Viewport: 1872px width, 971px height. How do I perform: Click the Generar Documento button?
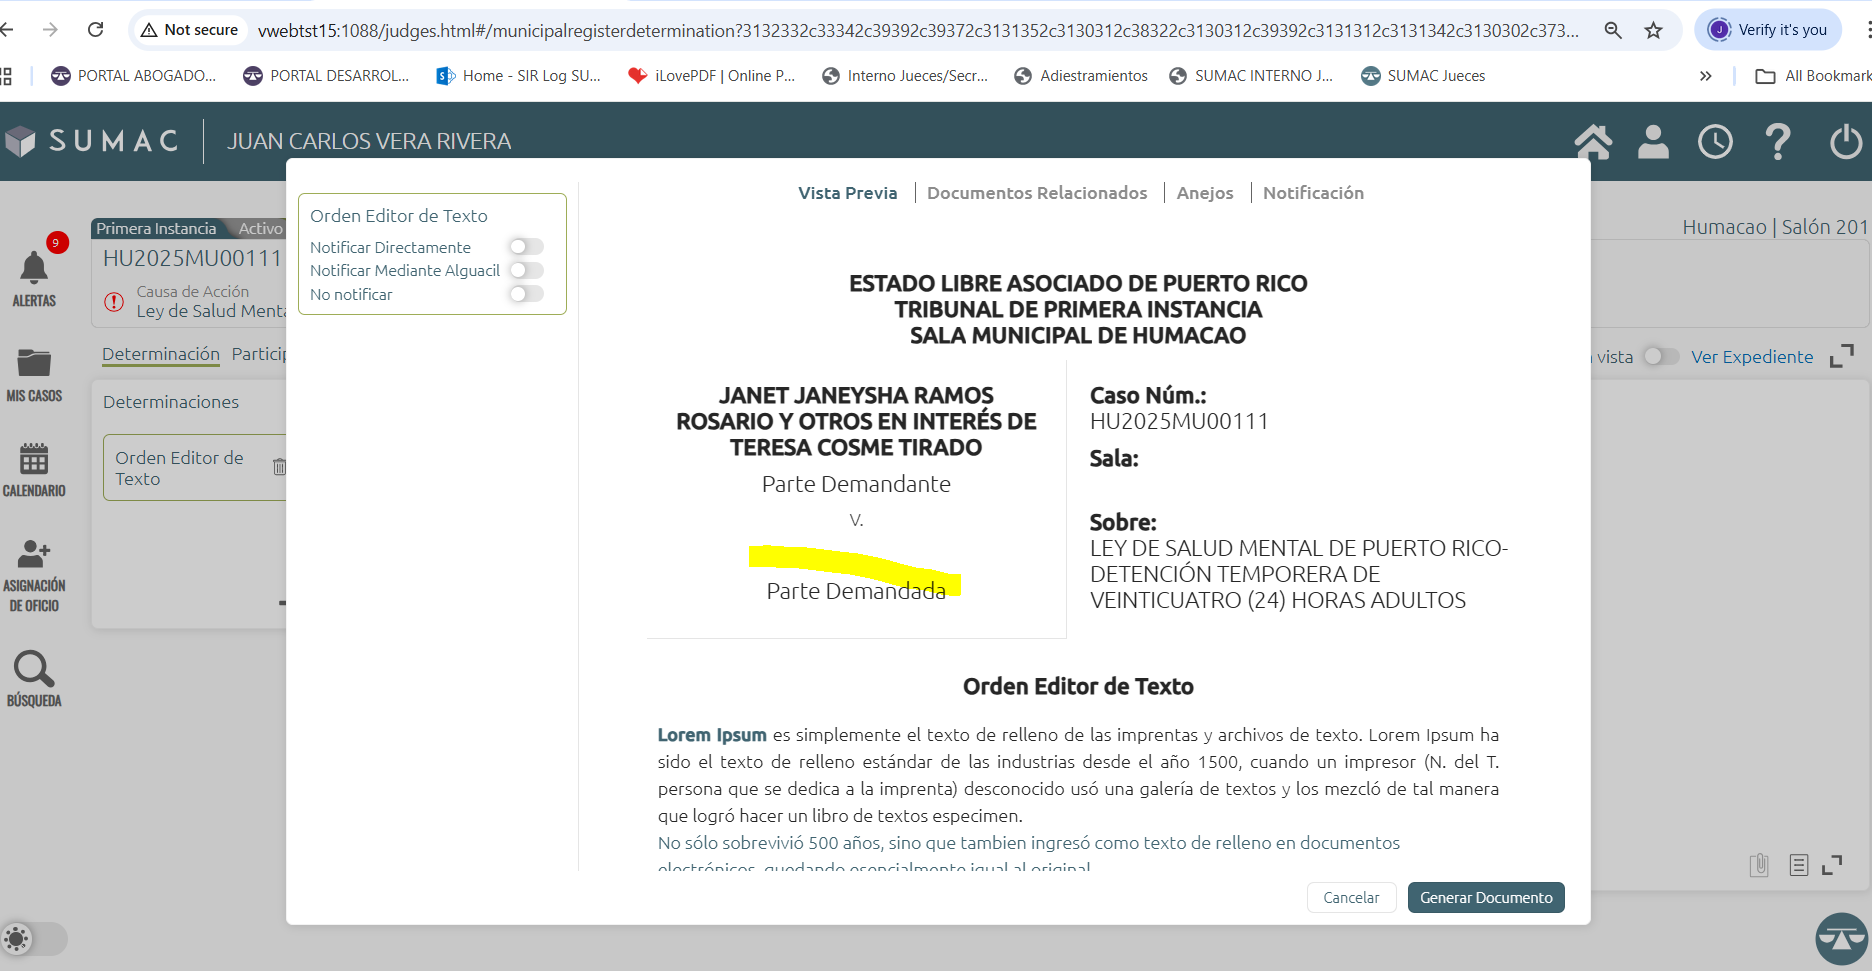click(x=1485, y=898)
